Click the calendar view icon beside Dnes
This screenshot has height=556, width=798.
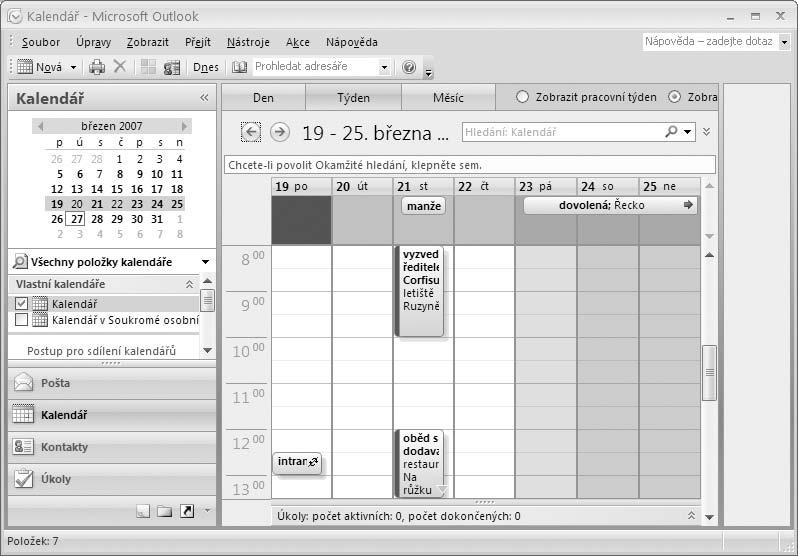coord(172,67)
